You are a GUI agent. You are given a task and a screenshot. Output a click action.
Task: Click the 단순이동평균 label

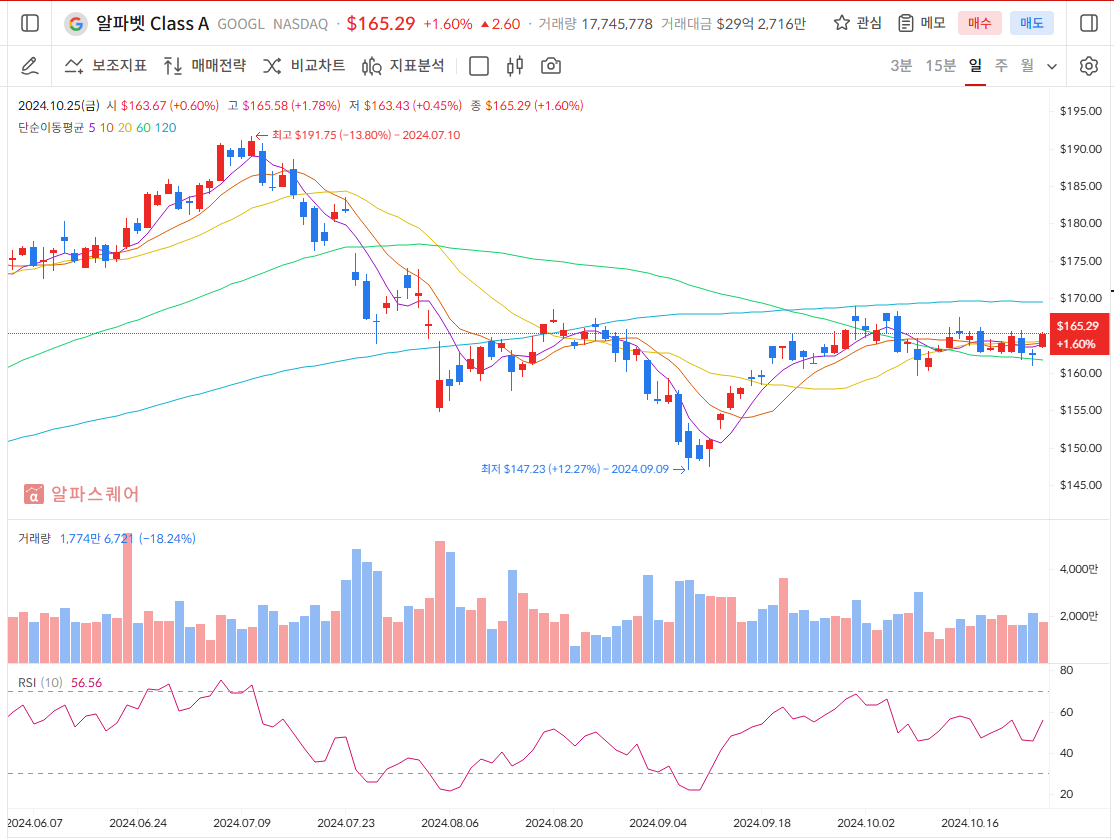[50, 128]
